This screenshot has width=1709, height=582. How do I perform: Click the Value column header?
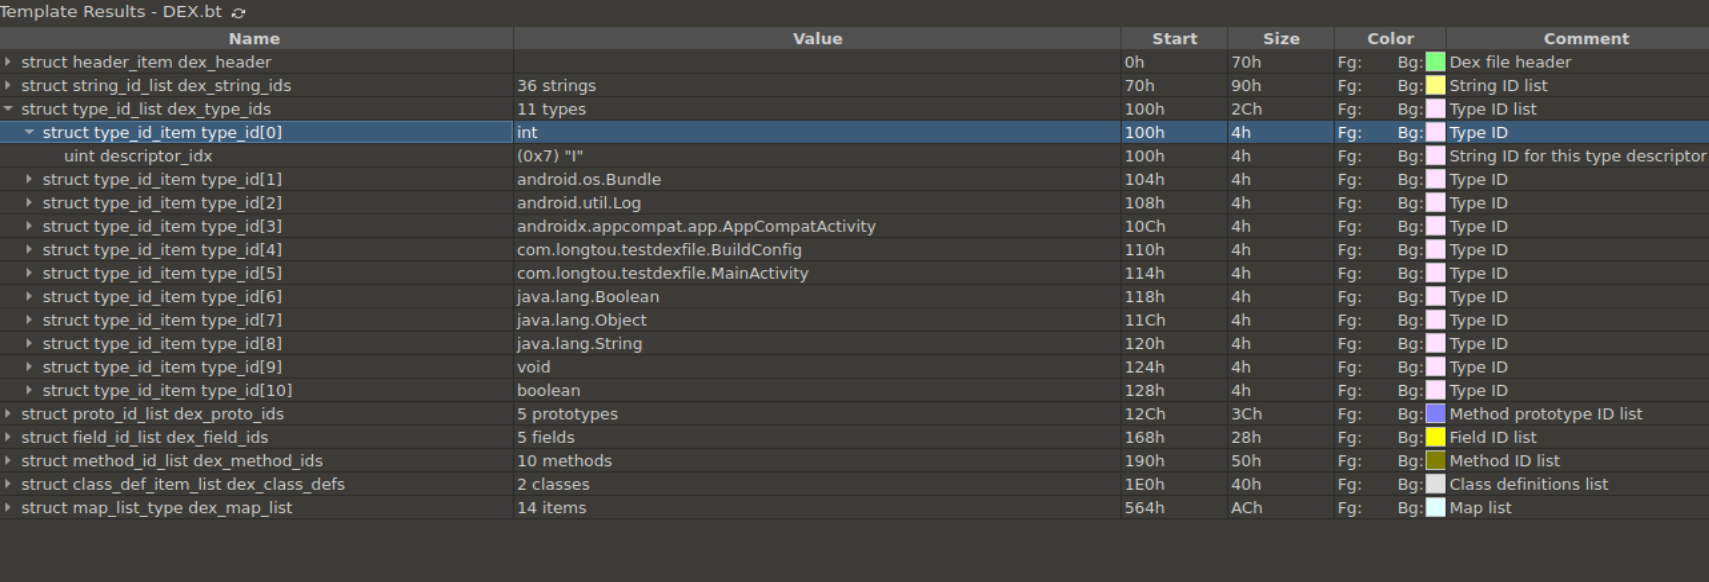817,39
